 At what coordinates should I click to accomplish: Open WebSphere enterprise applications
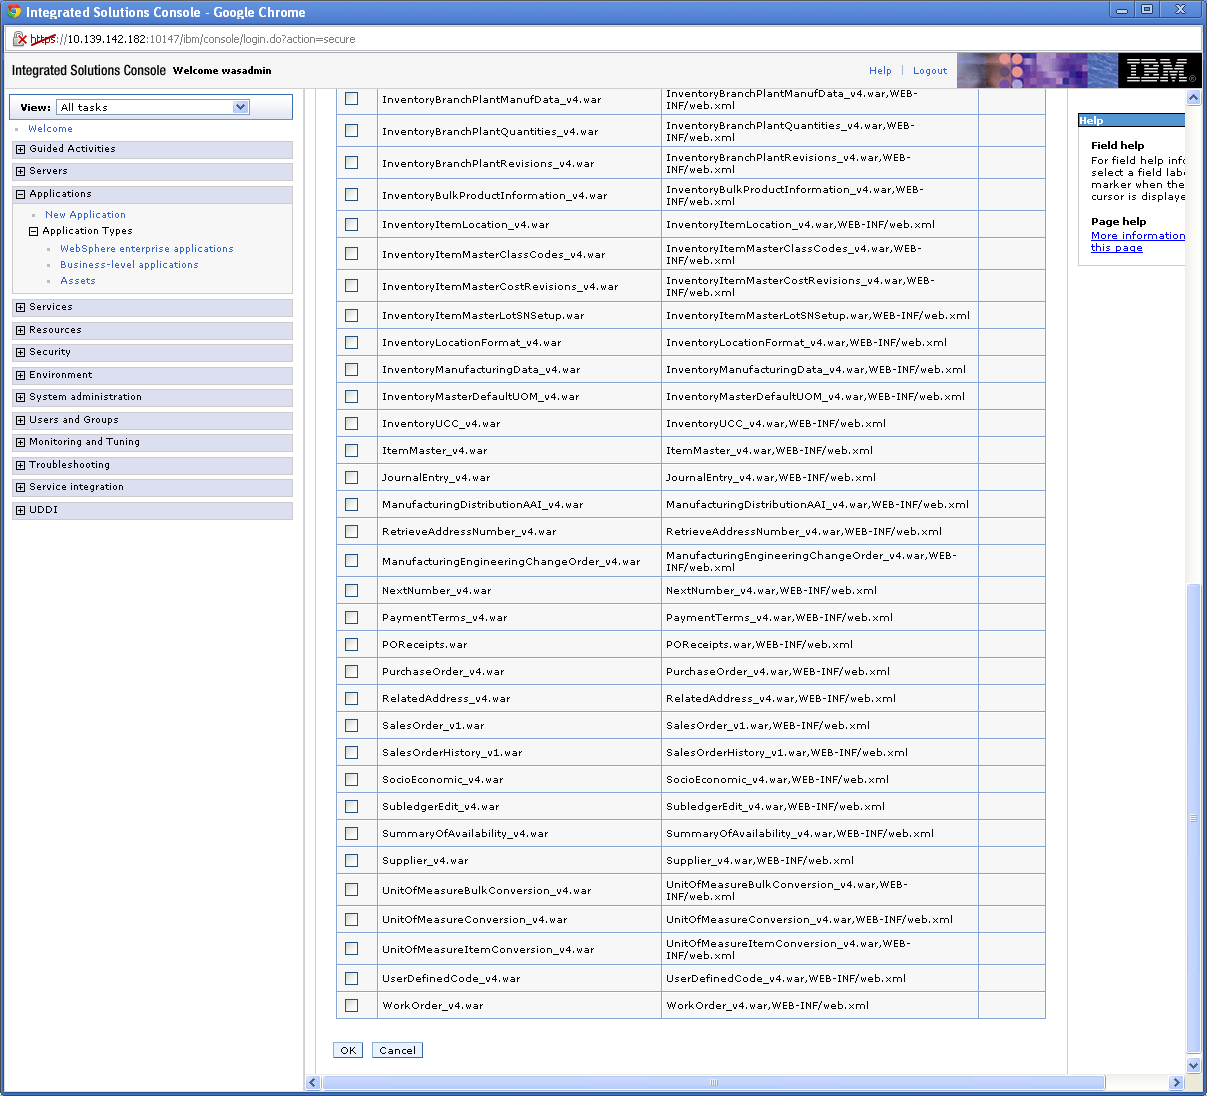click(147, 249)
